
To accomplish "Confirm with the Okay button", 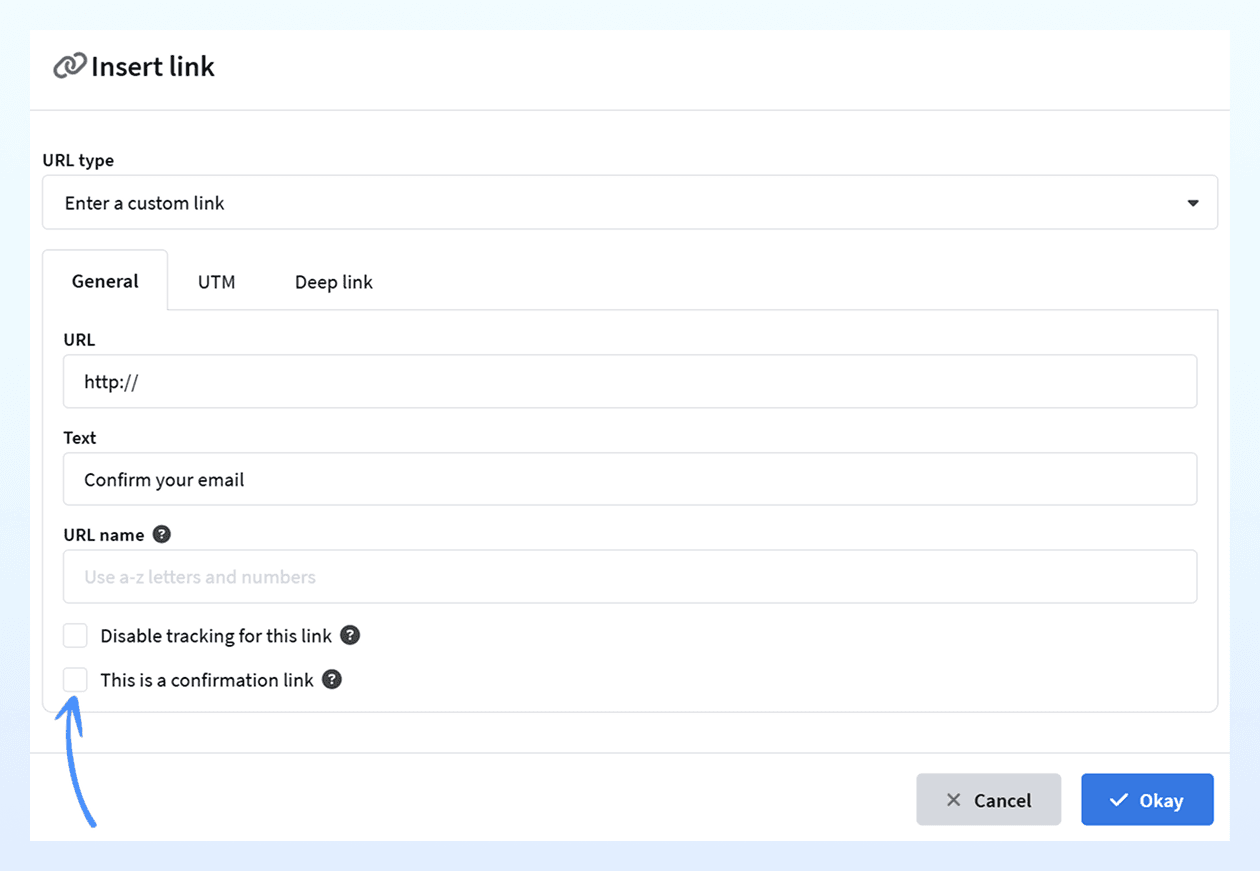I will [1147, 799].
